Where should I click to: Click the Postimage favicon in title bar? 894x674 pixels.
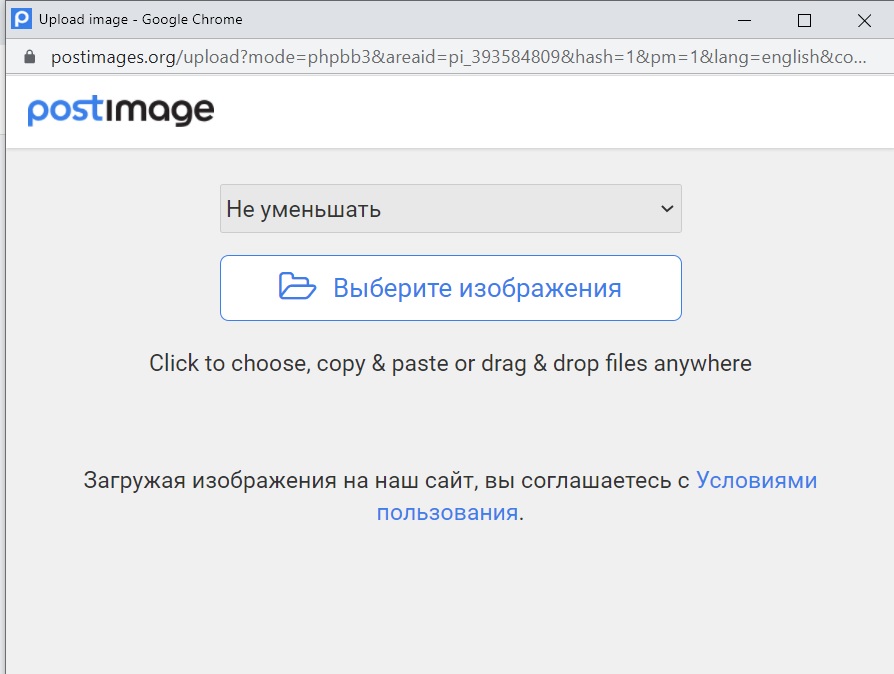pyautogui.click(x=22, y=19)
